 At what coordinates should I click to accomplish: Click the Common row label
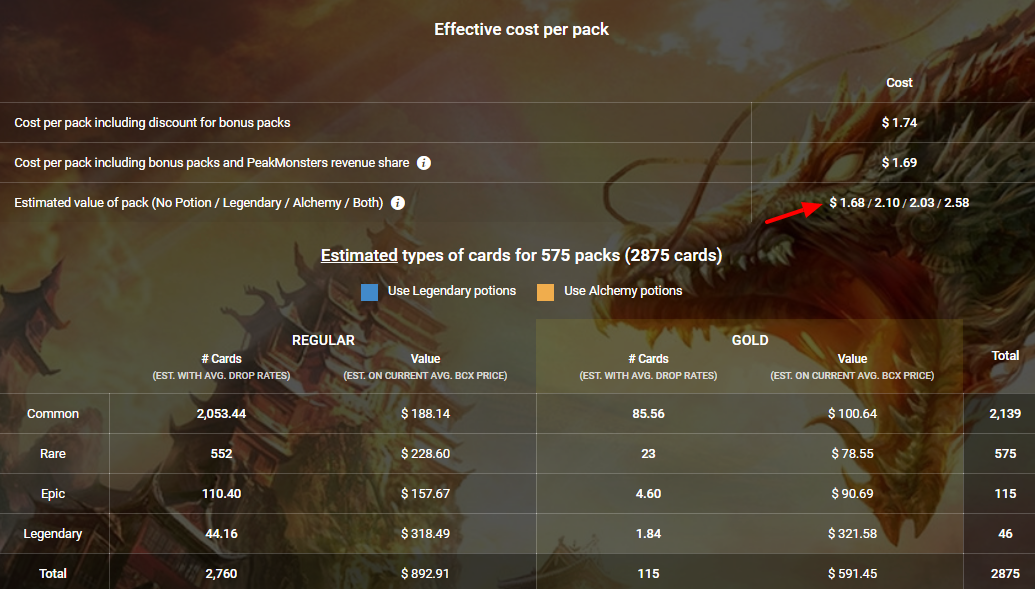tap(53, 414)
